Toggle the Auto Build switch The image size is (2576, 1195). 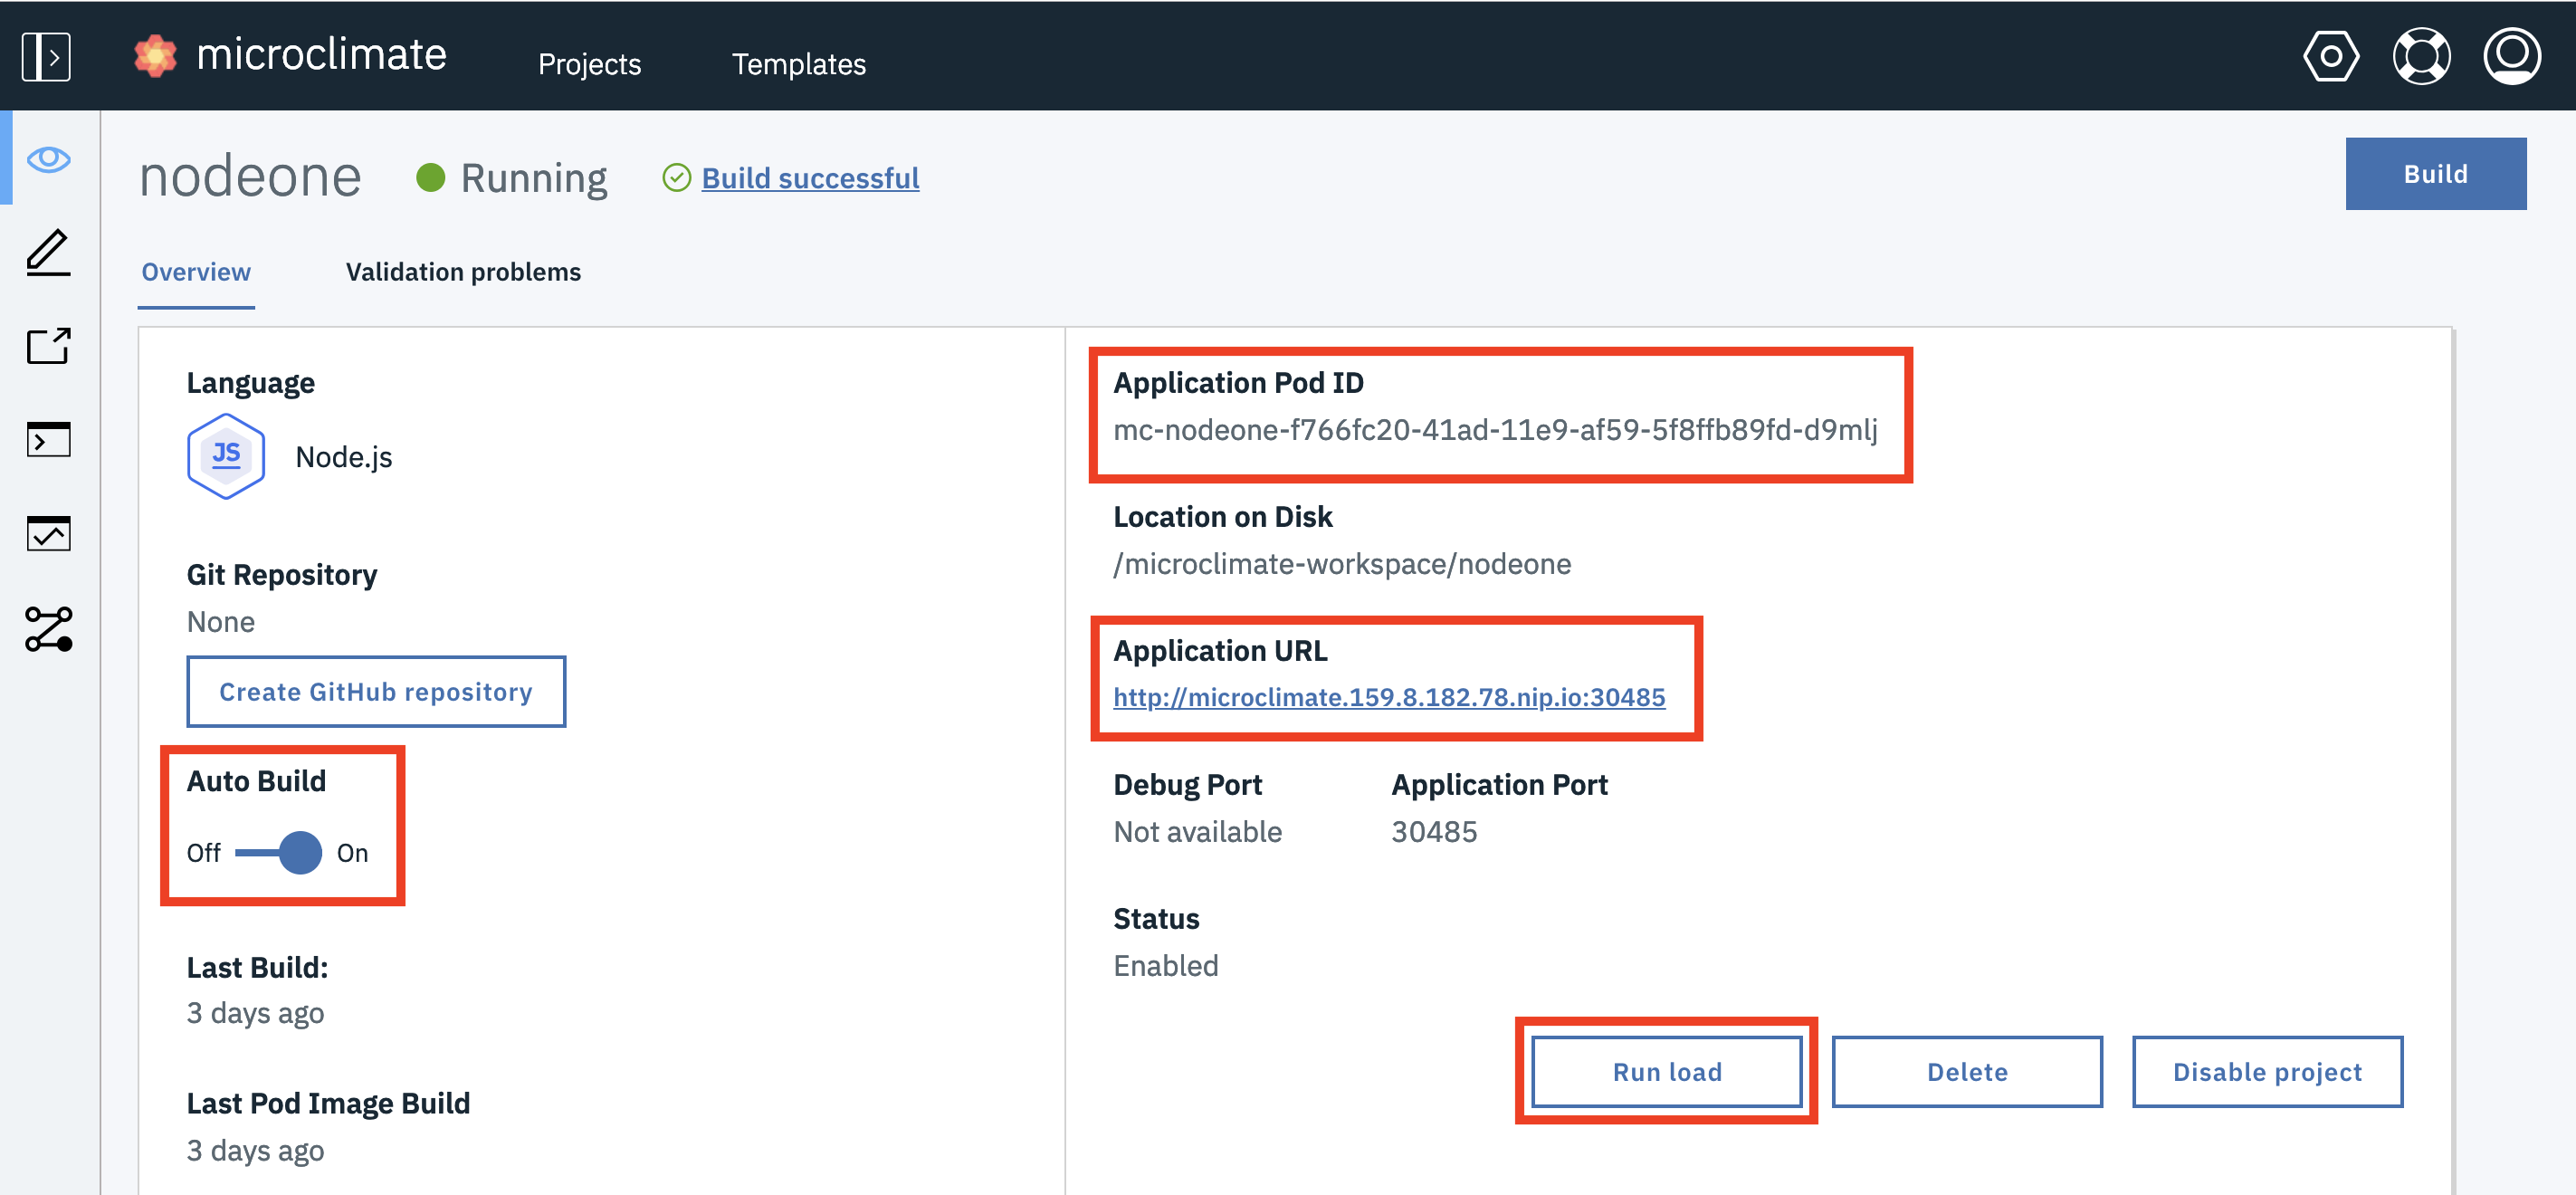pyautogui.click(x=280, y=853)
